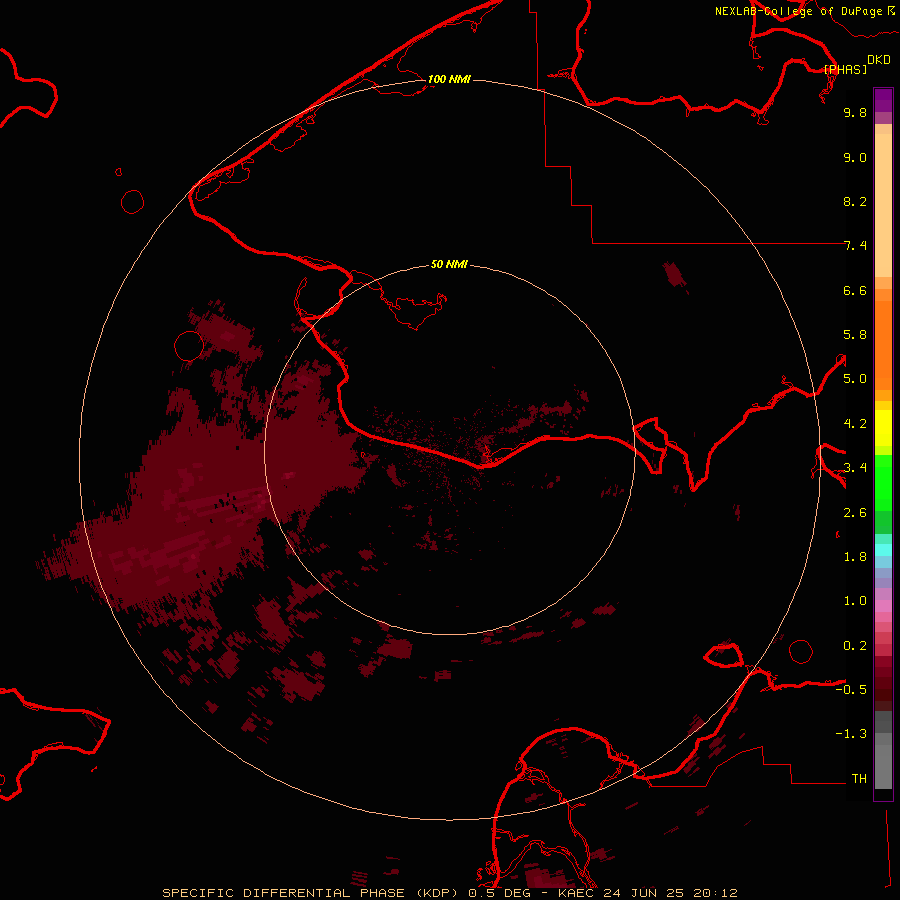Click the 2.6 legend value

855,513
